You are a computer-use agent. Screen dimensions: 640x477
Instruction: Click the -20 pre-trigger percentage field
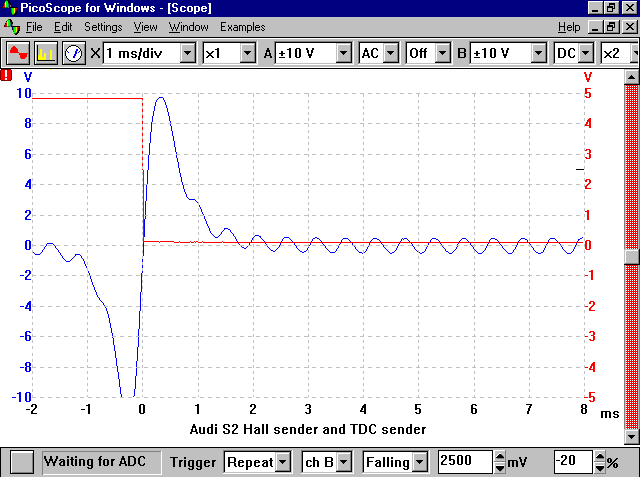point(575,462)
